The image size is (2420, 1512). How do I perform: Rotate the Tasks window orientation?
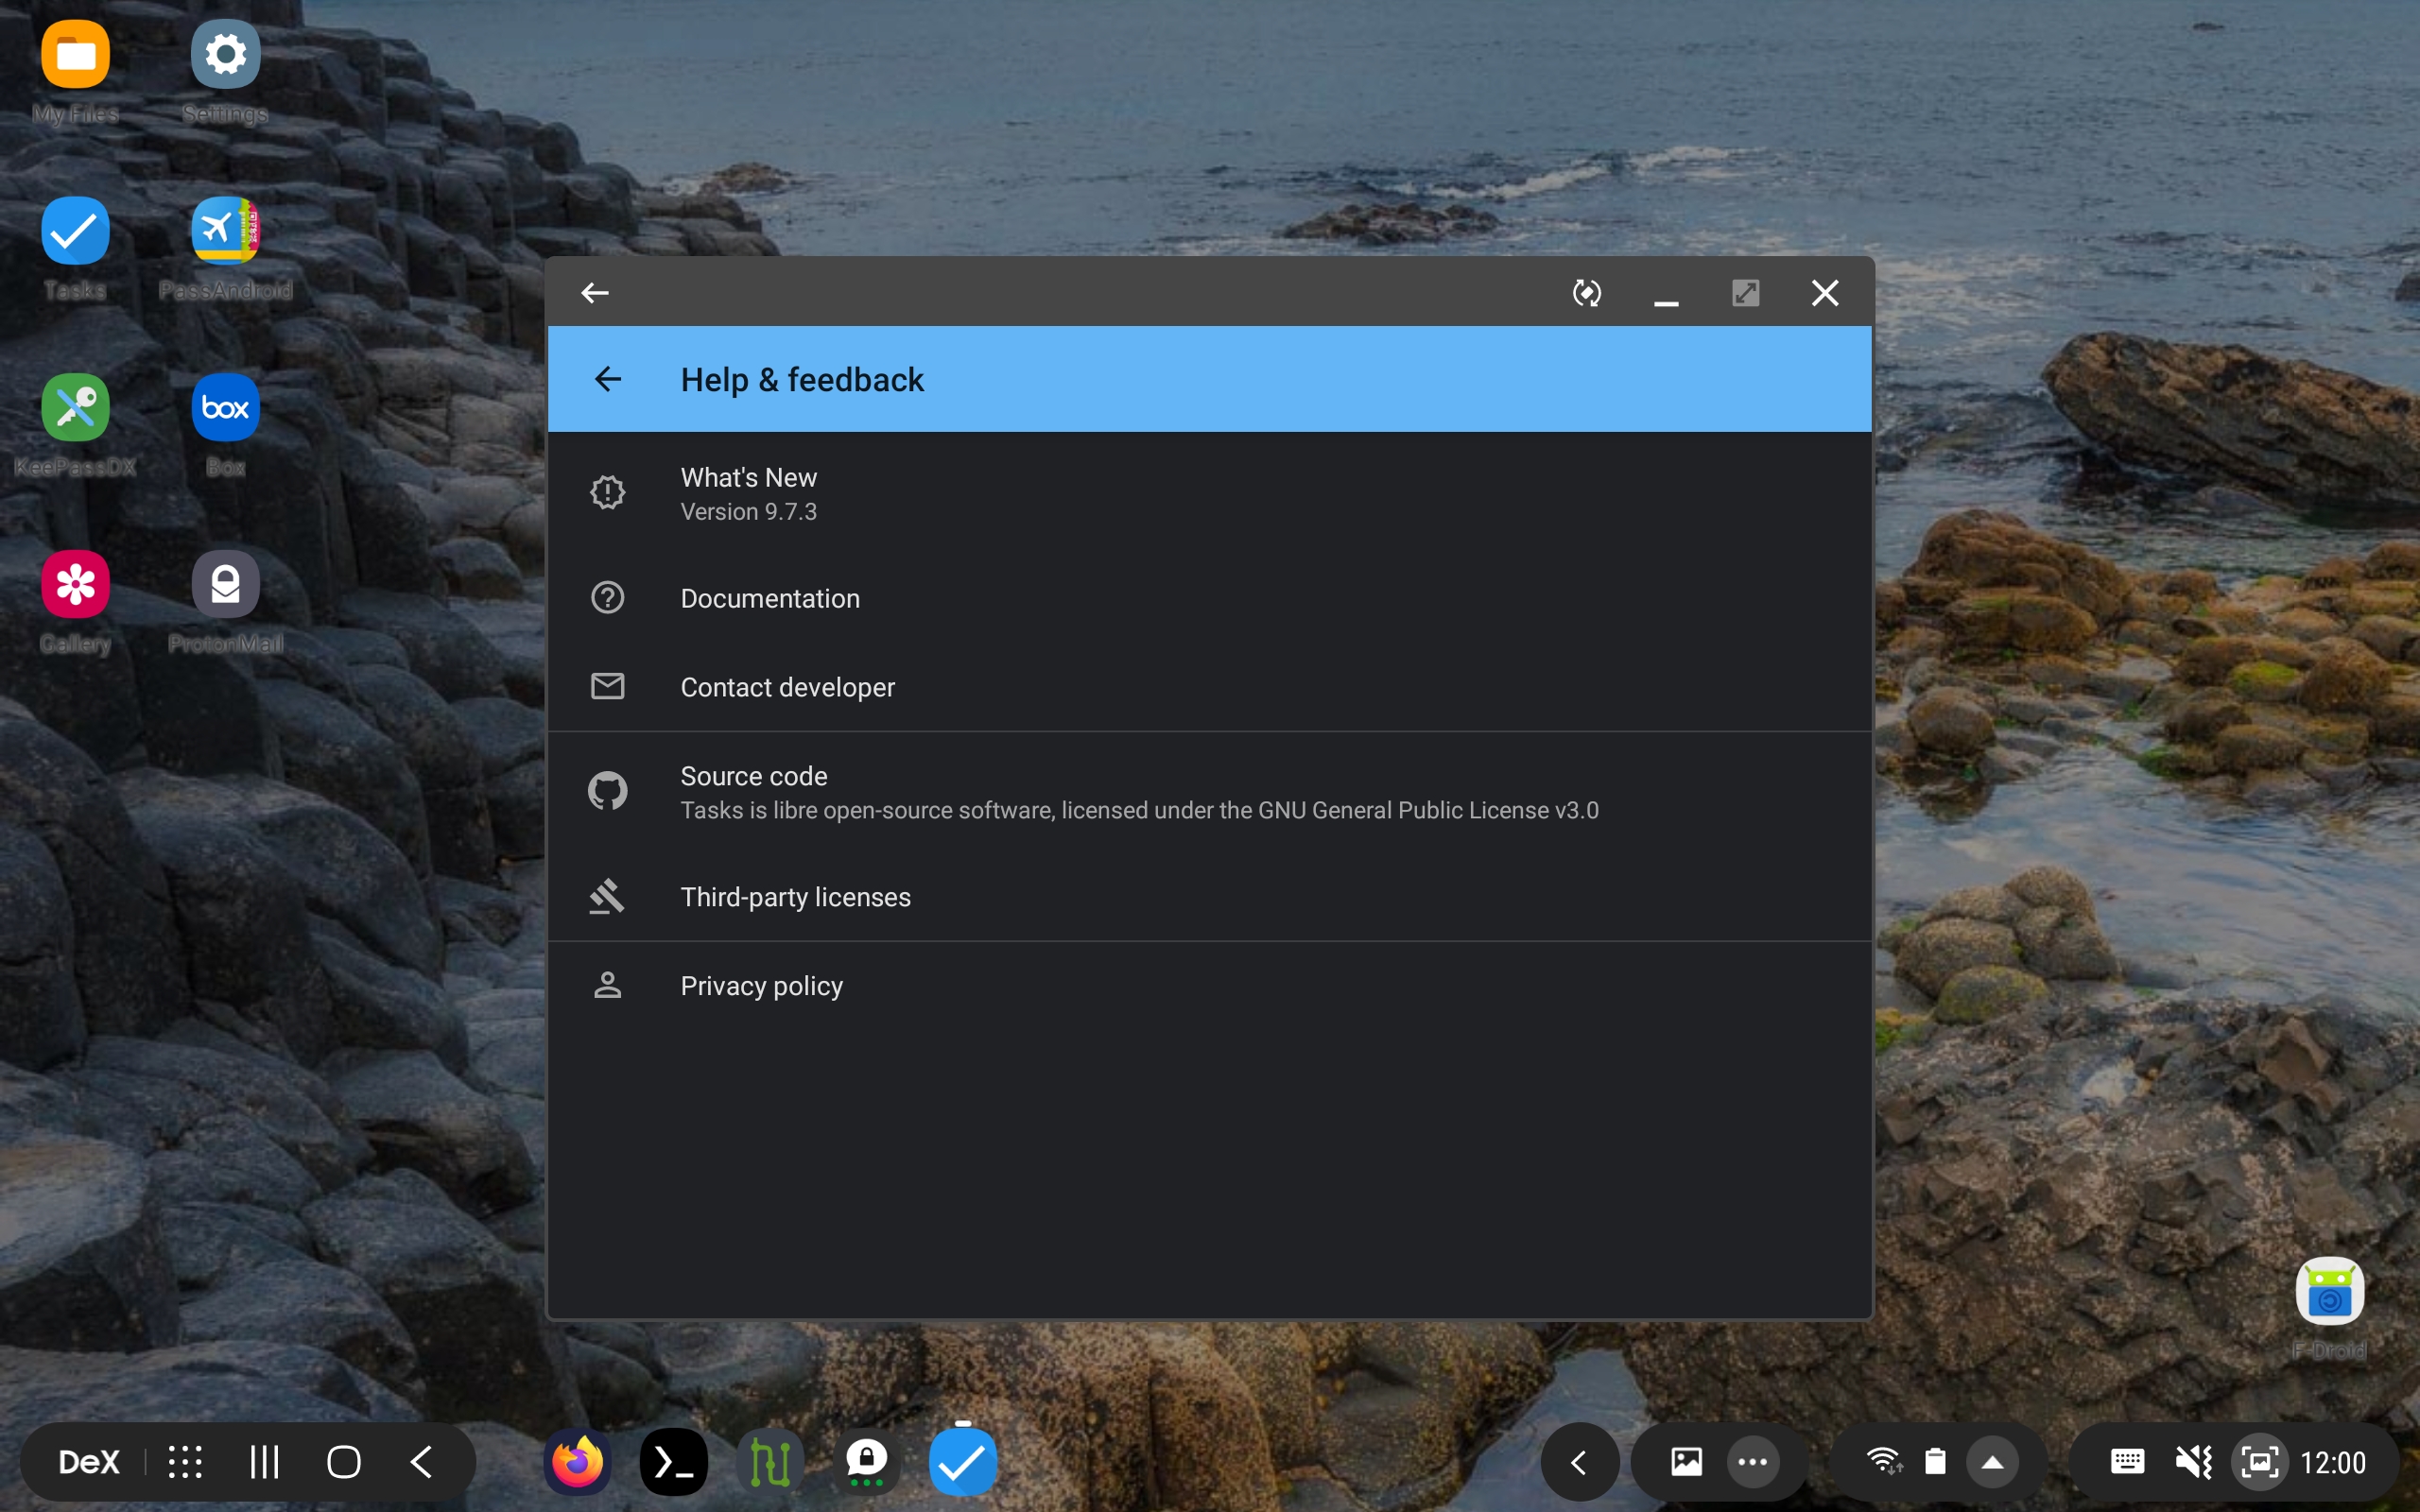click(1587, 292)
